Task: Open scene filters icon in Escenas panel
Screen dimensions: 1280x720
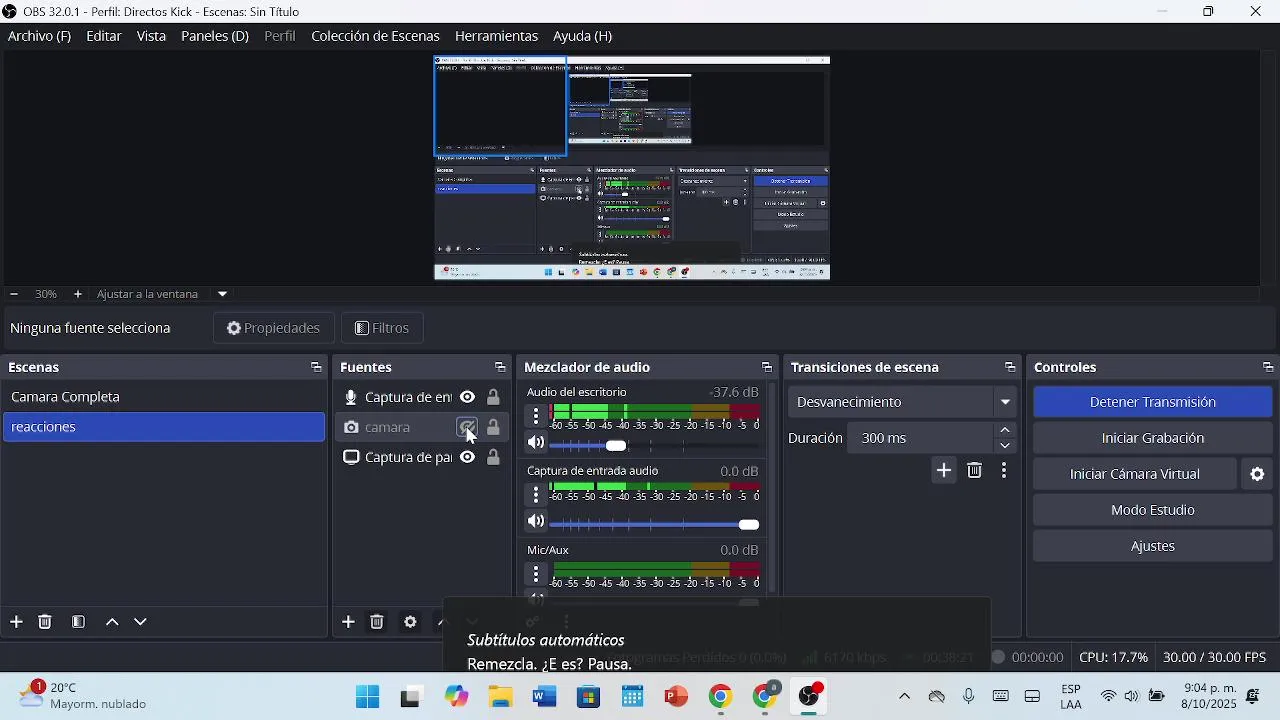Action: coord(78,622)
